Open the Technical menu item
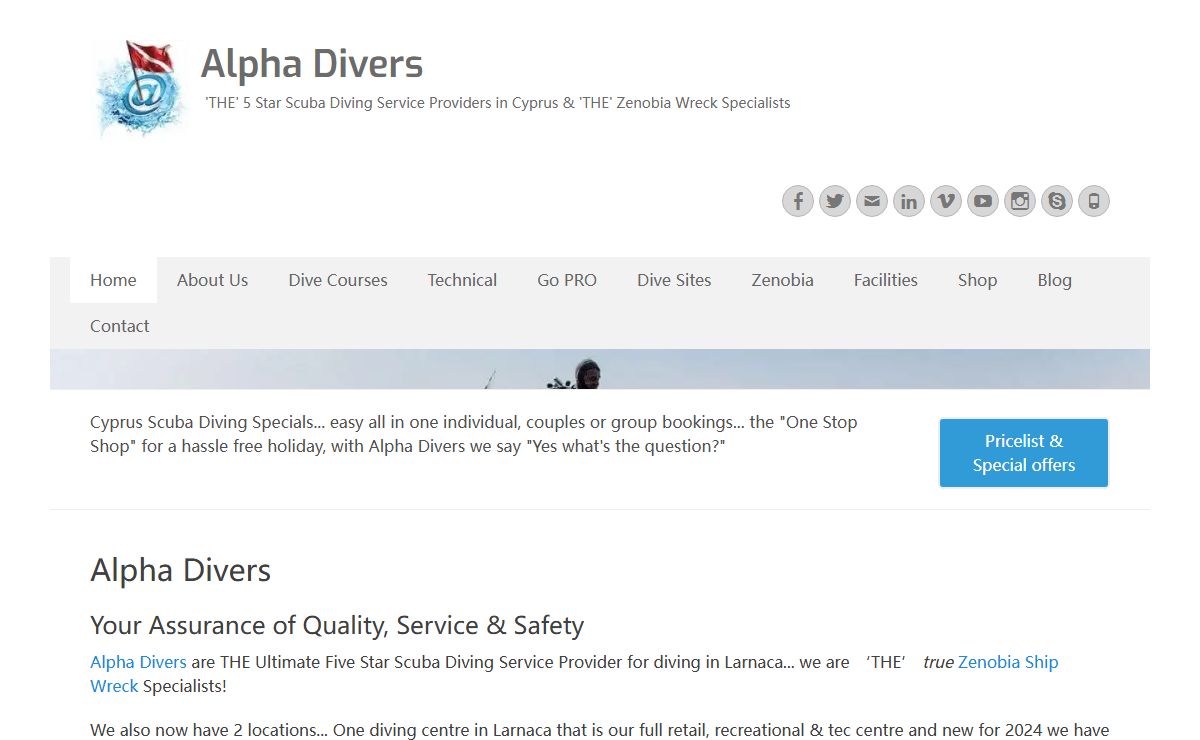 [x=462, y=280]
